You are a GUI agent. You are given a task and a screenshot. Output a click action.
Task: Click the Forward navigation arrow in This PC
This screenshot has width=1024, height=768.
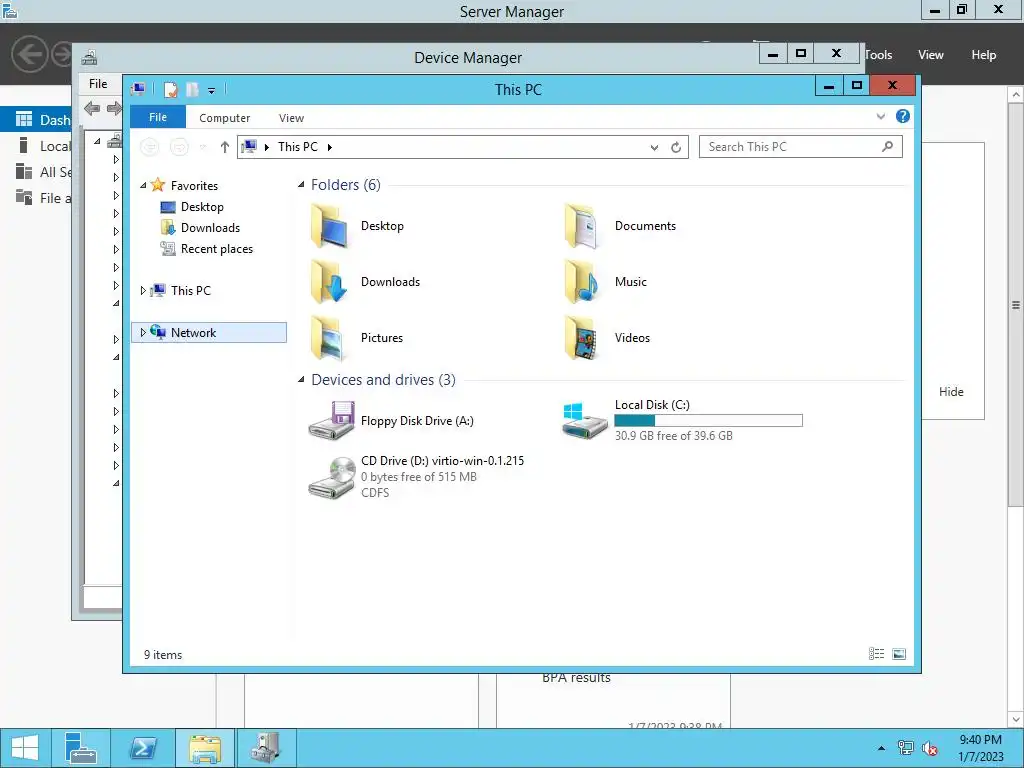point(179,147)
